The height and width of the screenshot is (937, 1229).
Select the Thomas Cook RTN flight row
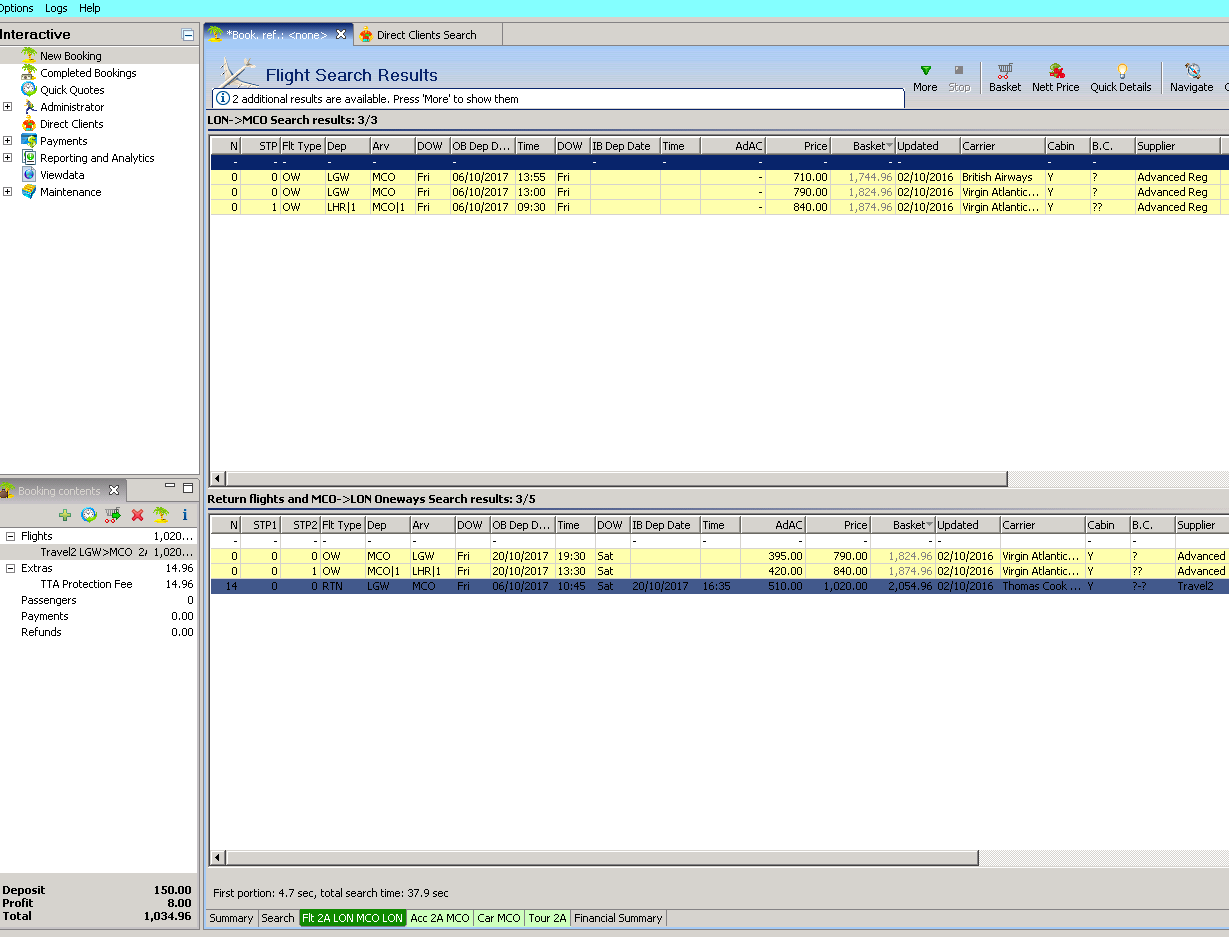coord(719,586)
